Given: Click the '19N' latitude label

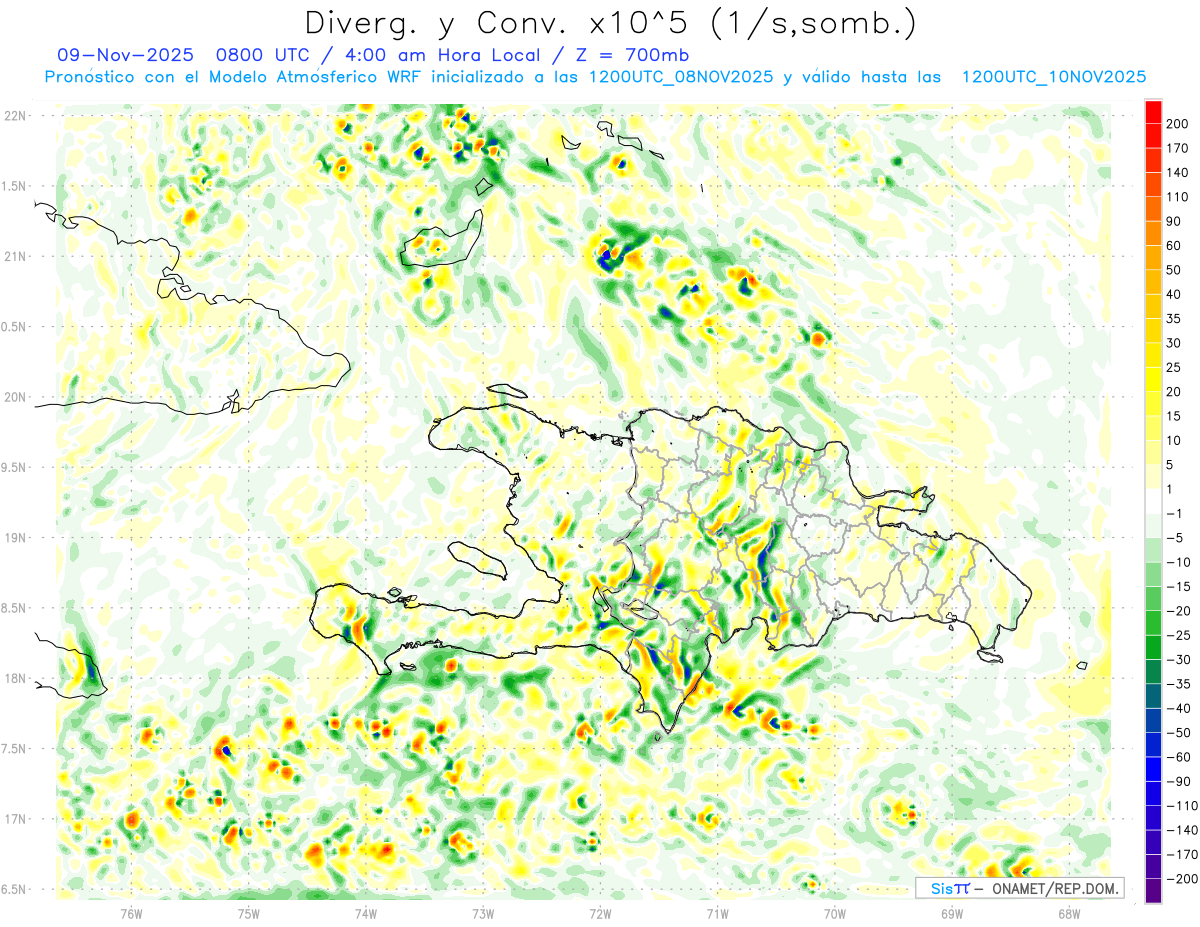Looking at the screenshot, I should pos(15,538).
